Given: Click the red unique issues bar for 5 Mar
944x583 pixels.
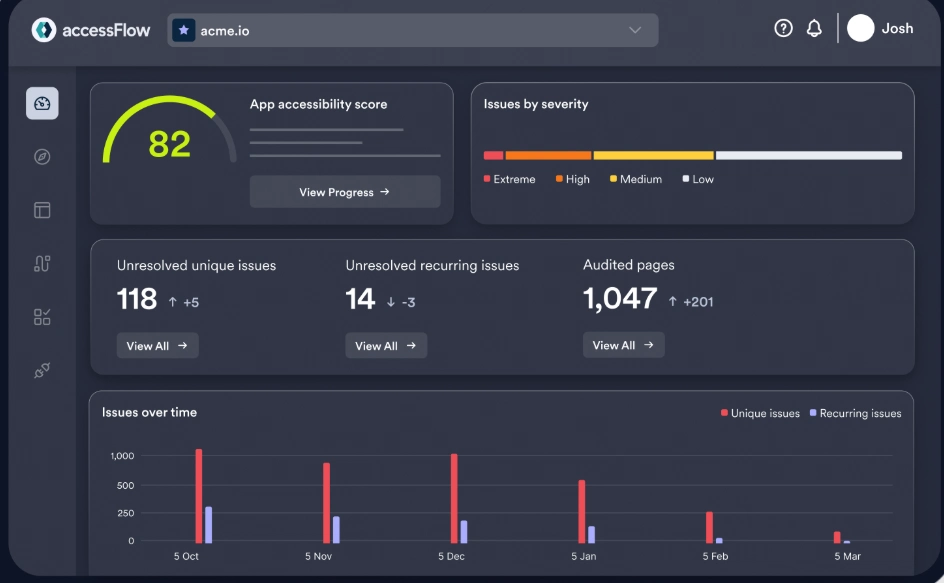Looking at the screenshot, I should pos(837,537).
